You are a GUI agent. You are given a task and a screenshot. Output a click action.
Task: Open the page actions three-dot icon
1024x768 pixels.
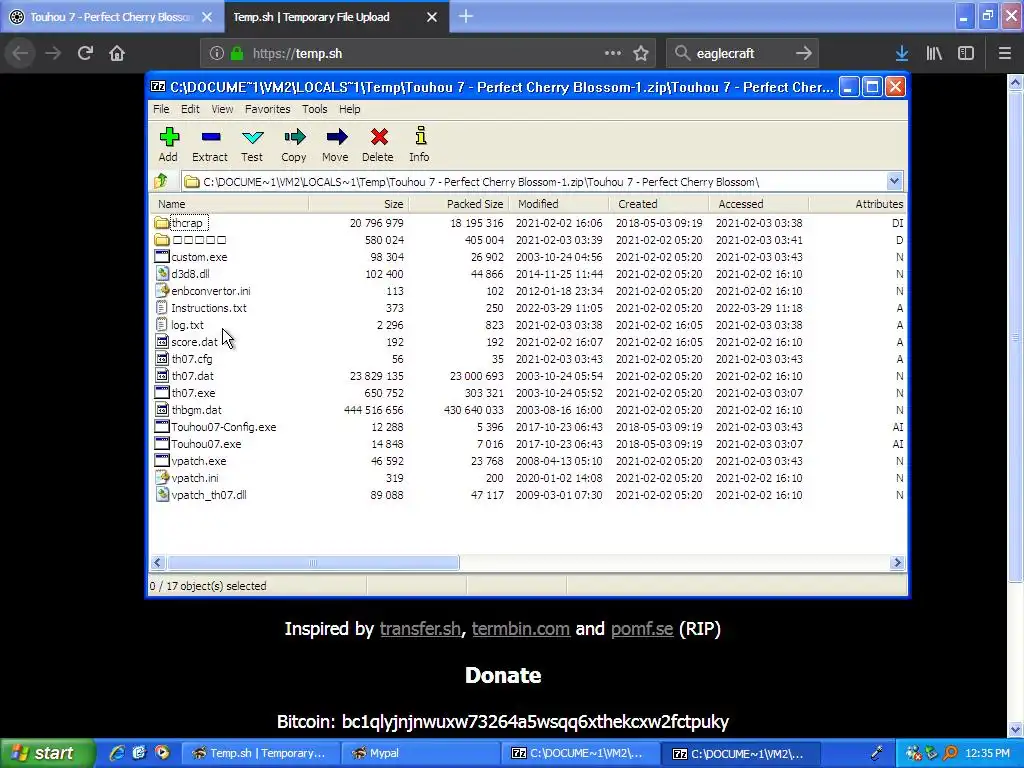point(613,53)
